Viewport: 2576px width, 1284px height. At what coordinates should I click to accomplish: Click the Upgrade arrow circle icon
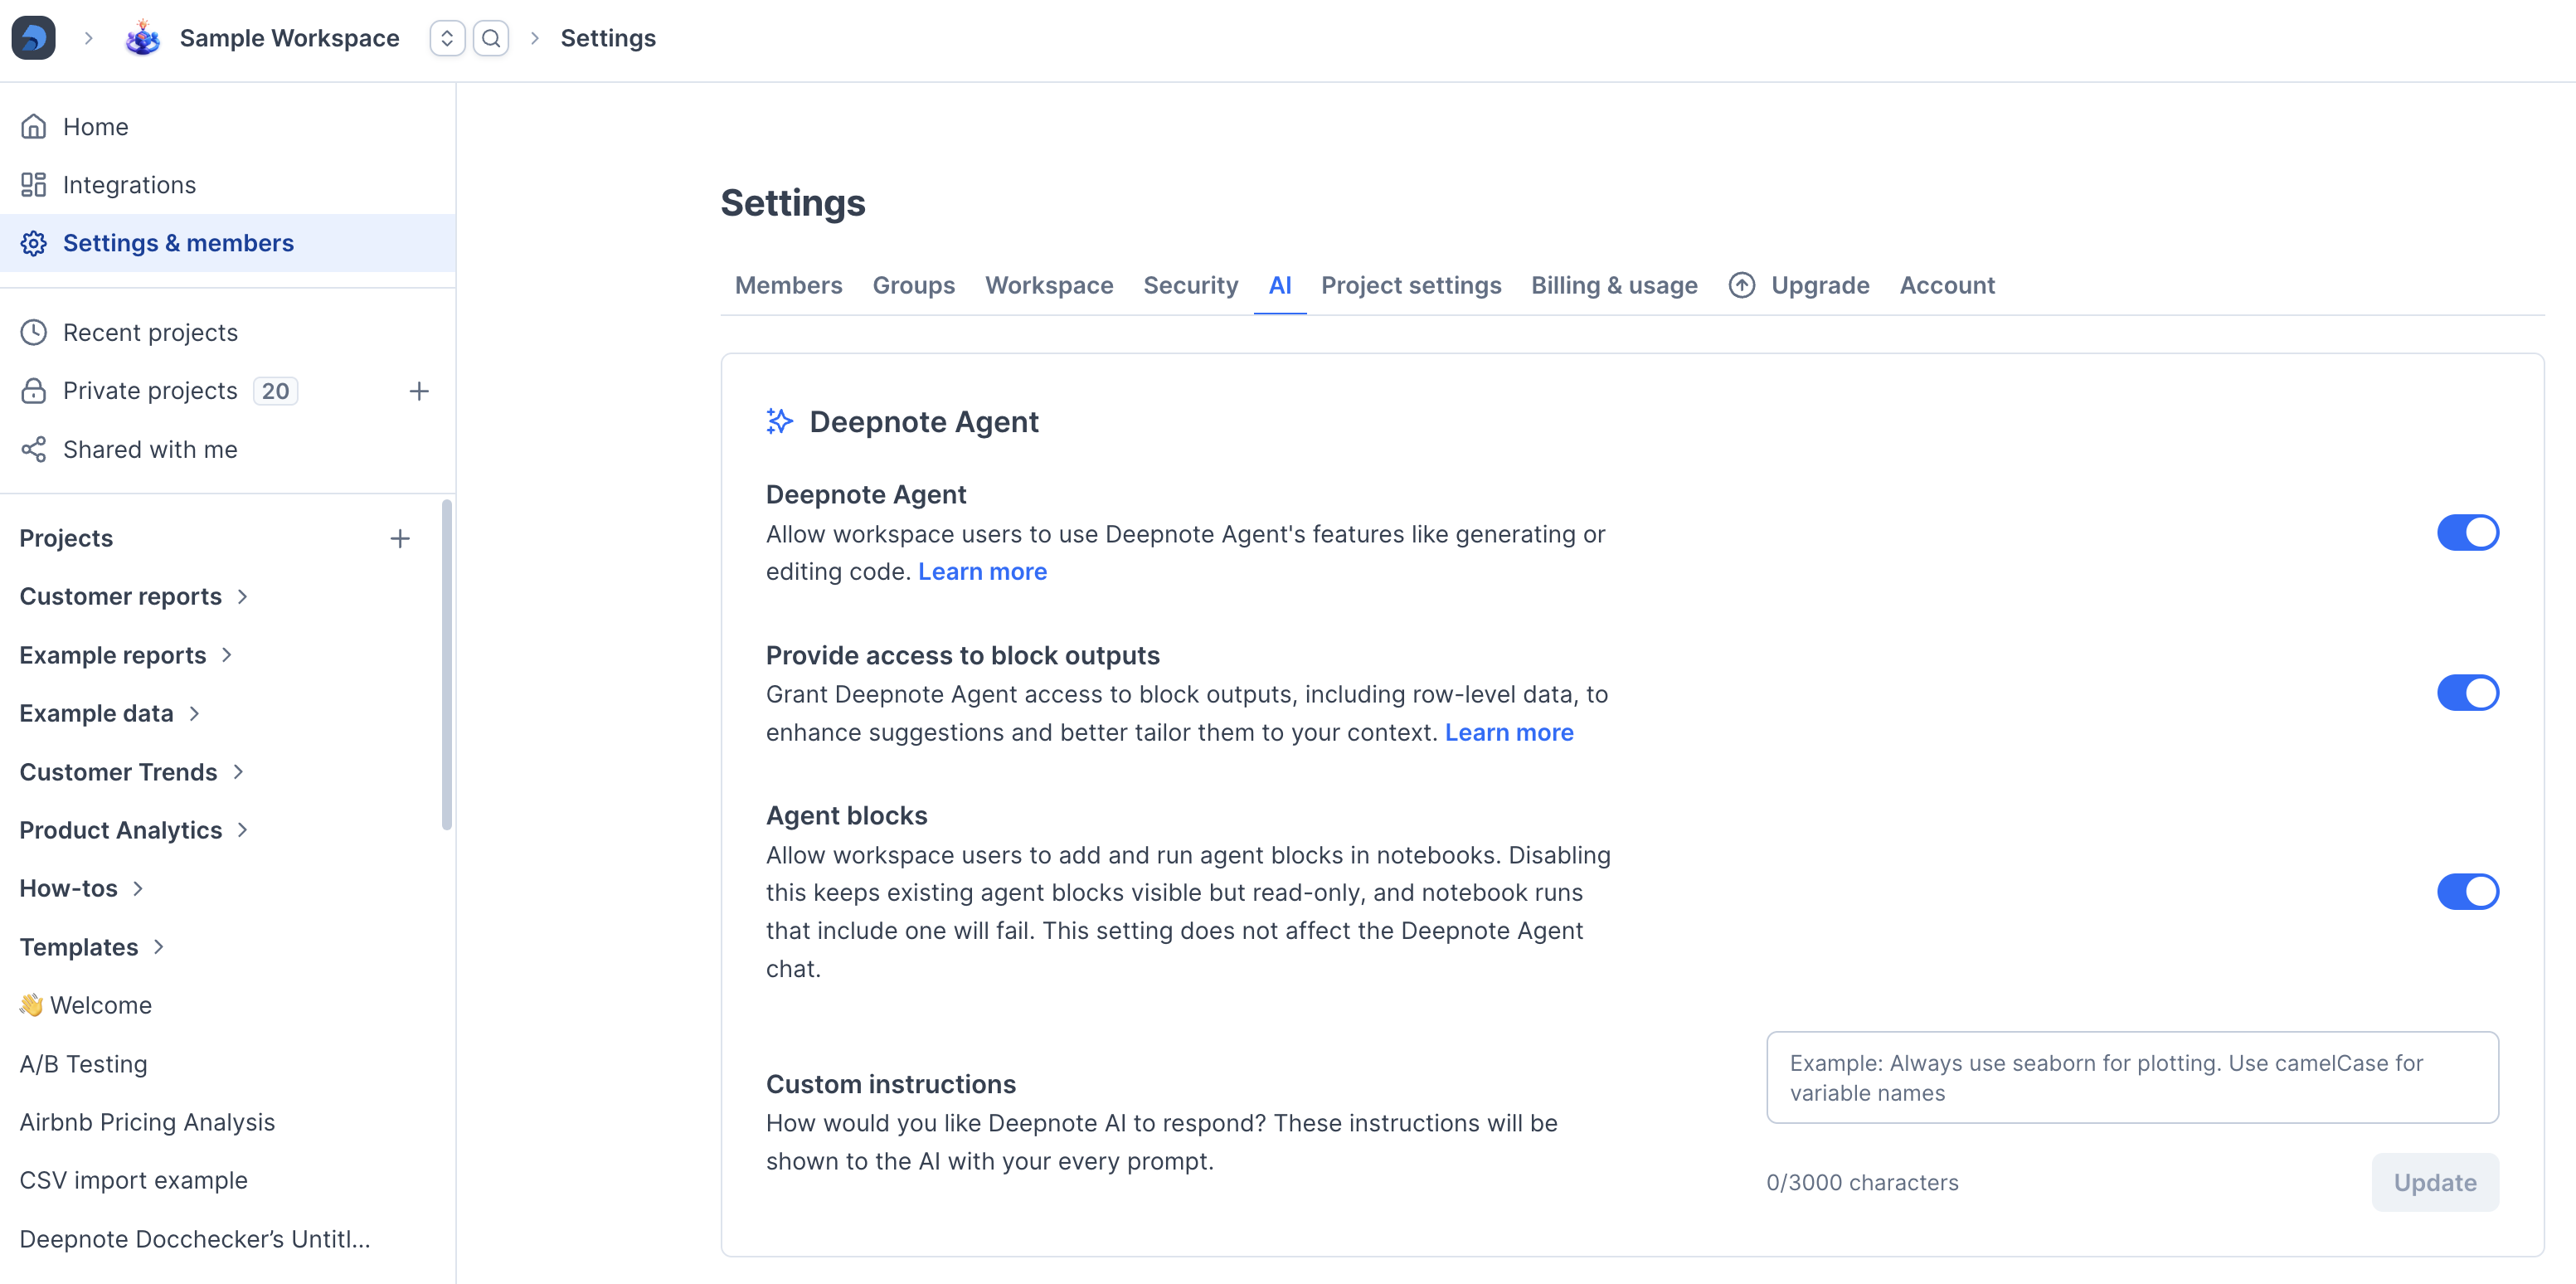click(1742, 286)
